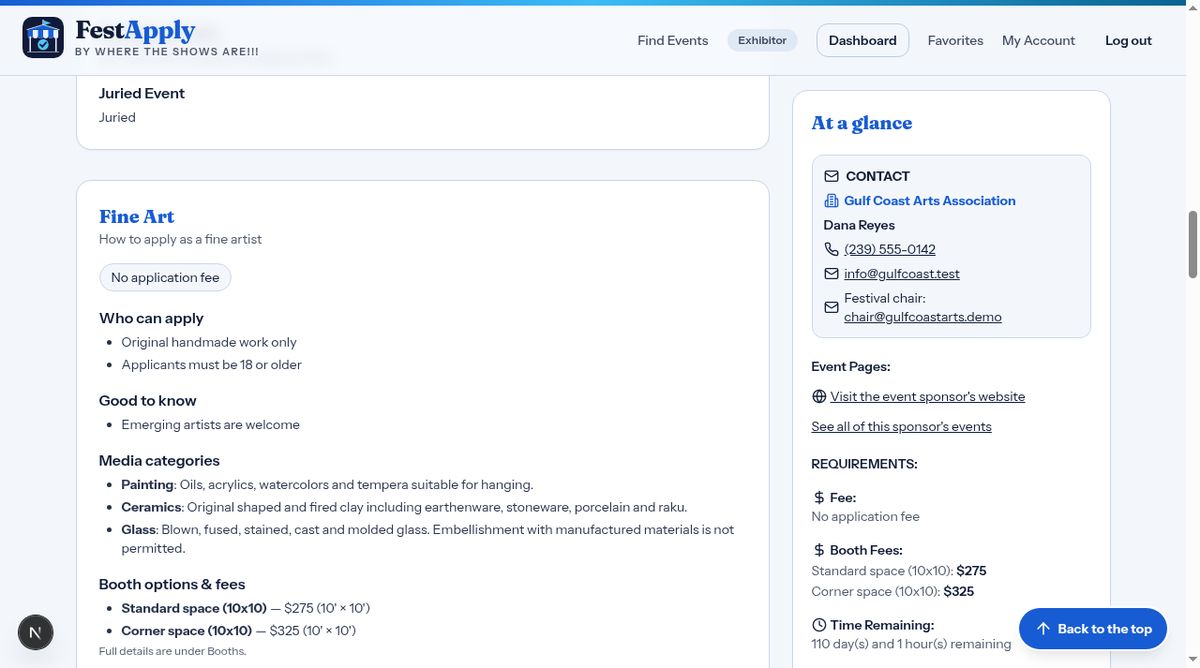Email chair@gulfcoastarts.demo
The height and width of the screenshot is (668, 1200).
(x=923, y=317)
